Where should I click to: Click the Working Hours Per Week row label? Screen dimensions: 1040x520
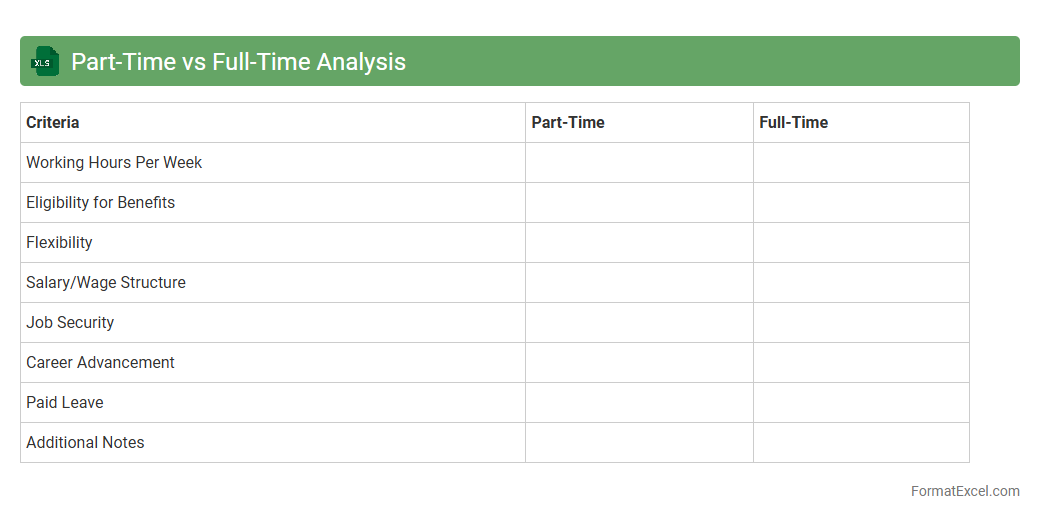click(114, 163)
